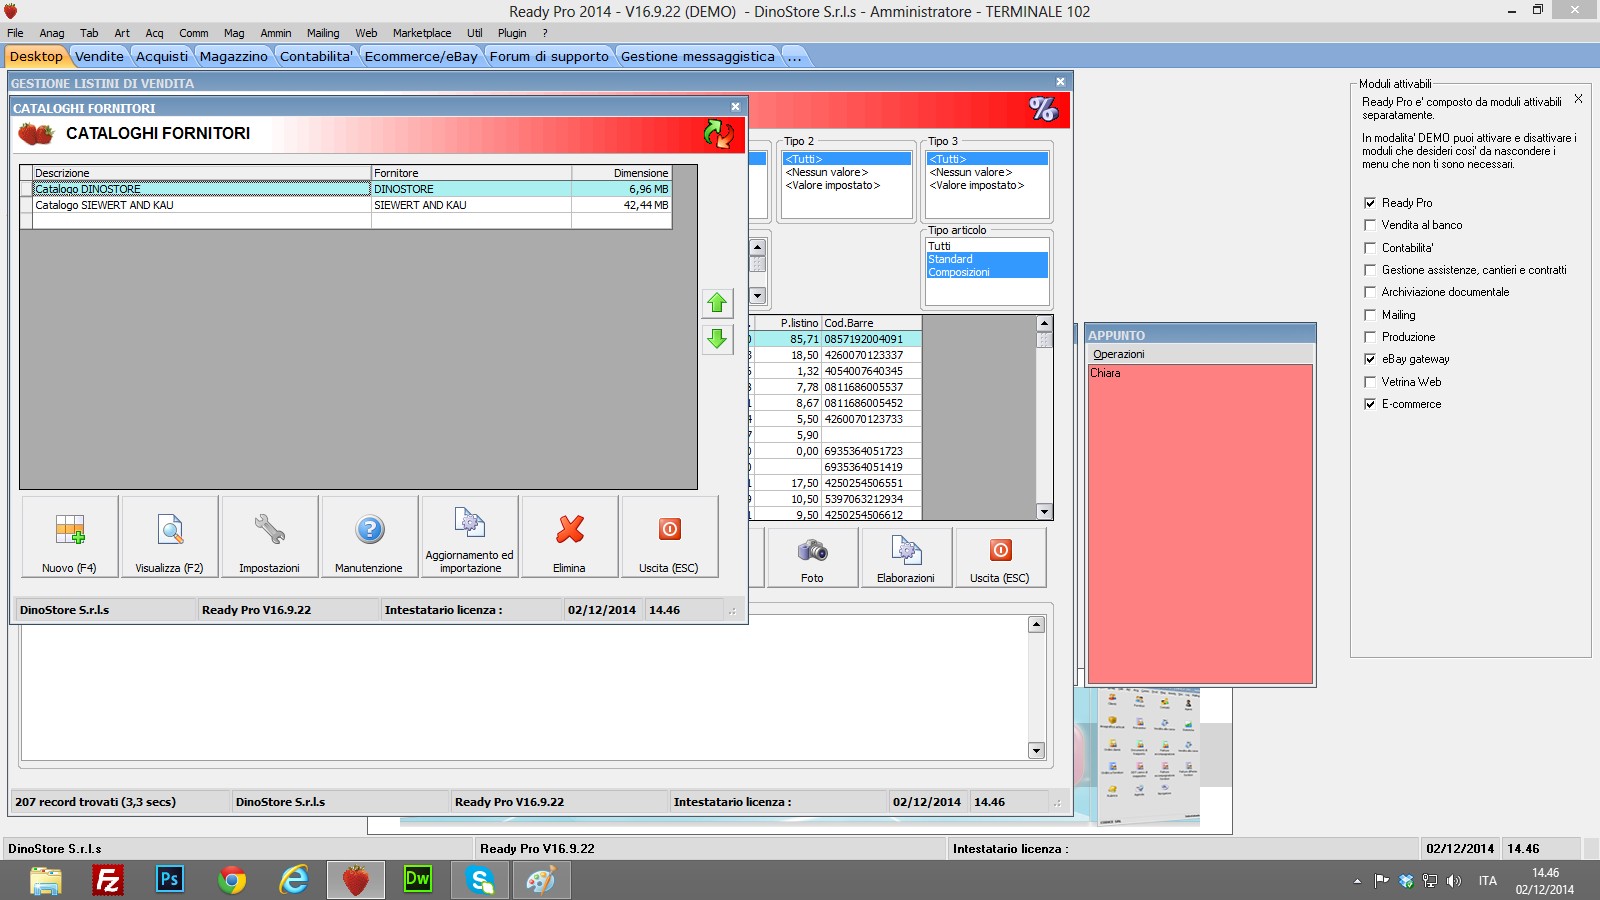Open File Explorer from the taskbar
This screenshot has width=1600, height=900.
(46, 880)
